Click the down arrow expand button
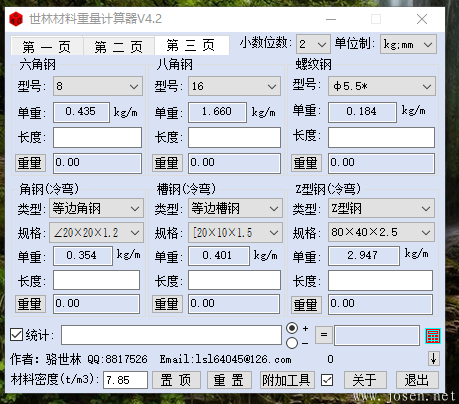Image resolution: width=459 pixels, height=404 pixels. pyautogui.click(x=434, y=359)
